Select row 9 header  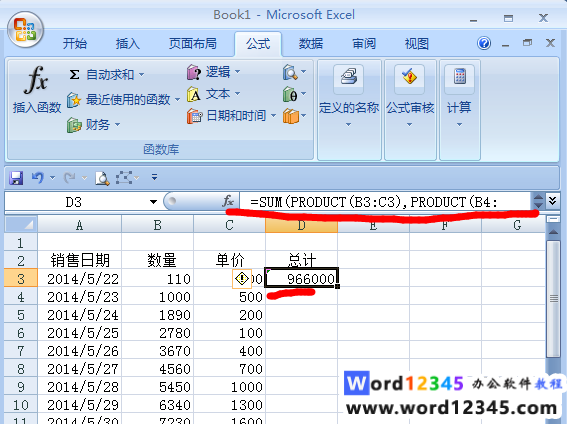click(x=21, y=386)
